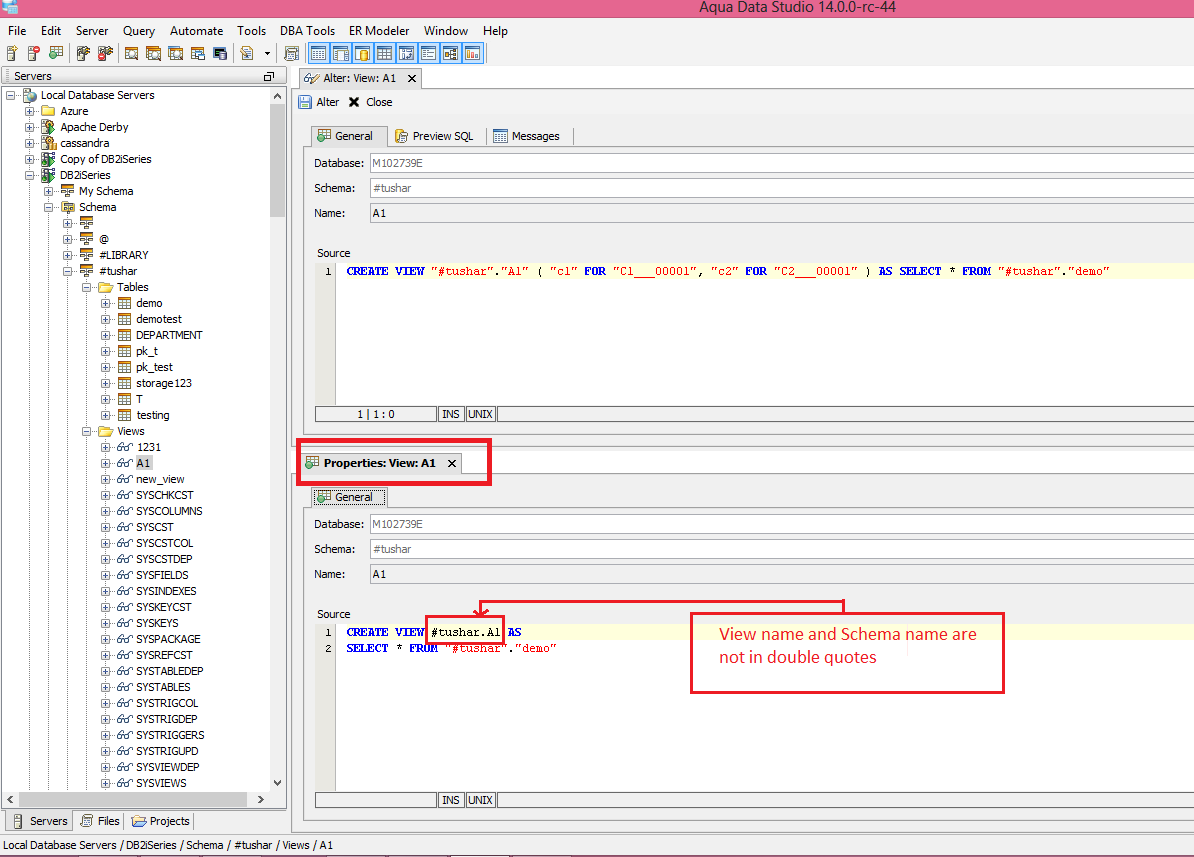Close the Properties: View: A1 tab
The image size is (1194, 857).
pos(452,463)
